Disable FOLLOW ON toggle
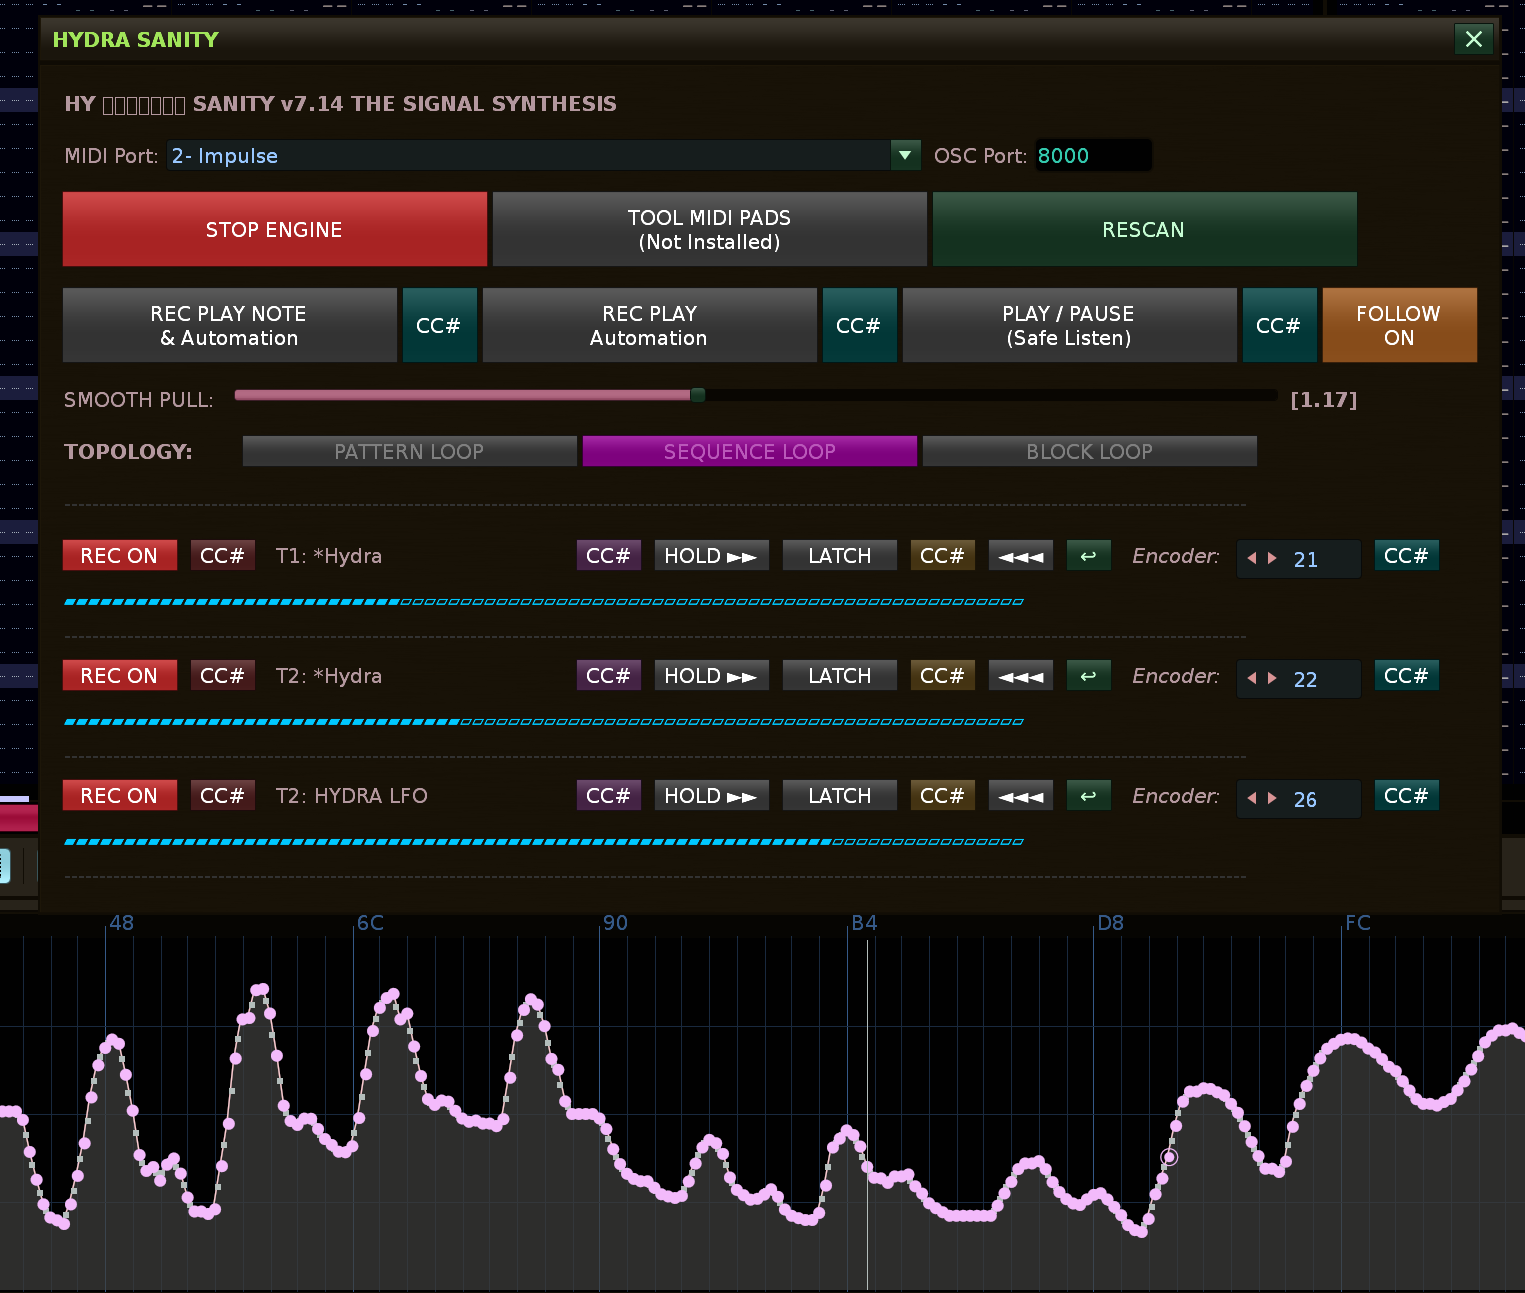Viewport: 1525px width, 1293px height. tap(1398, 326)
